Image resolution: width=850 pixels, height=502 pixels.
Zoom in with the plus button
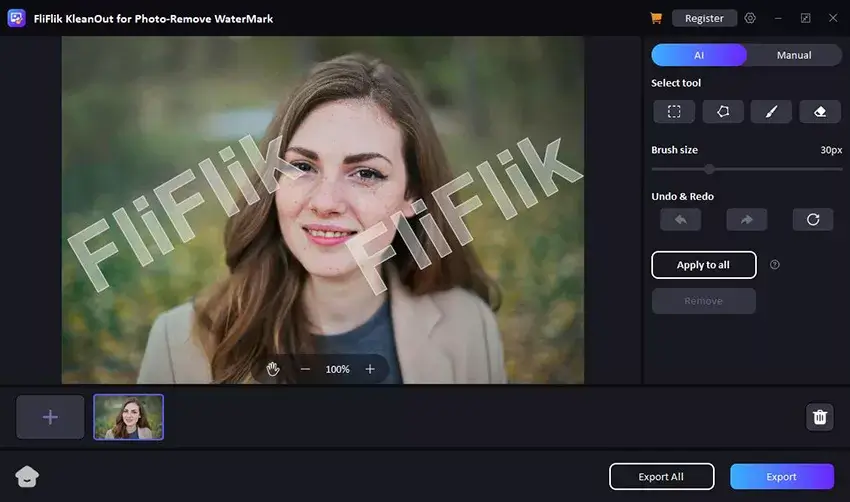point(370,369)
